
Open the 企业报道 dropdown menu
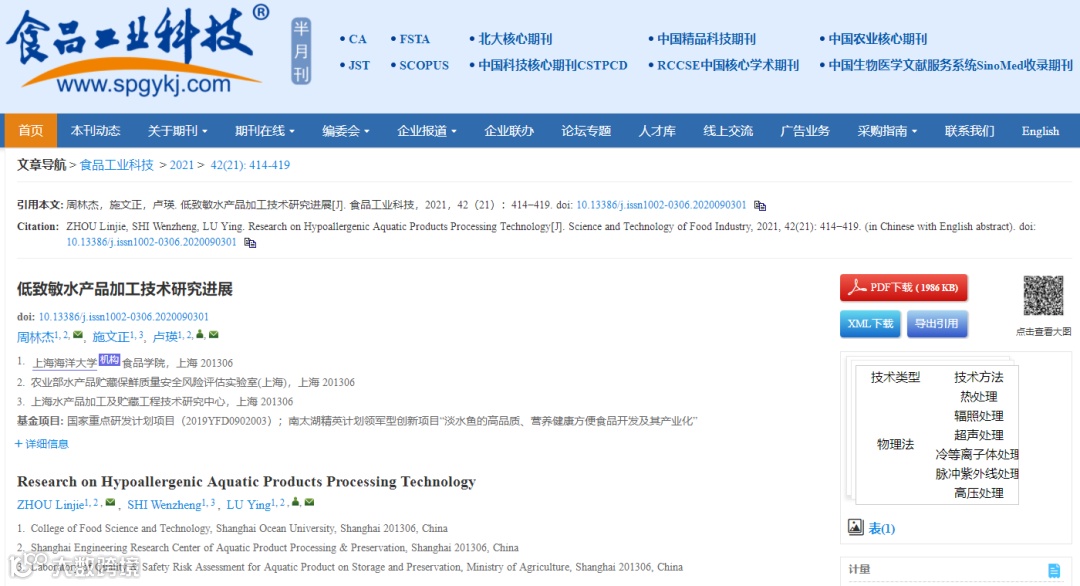tap(426, 131)
